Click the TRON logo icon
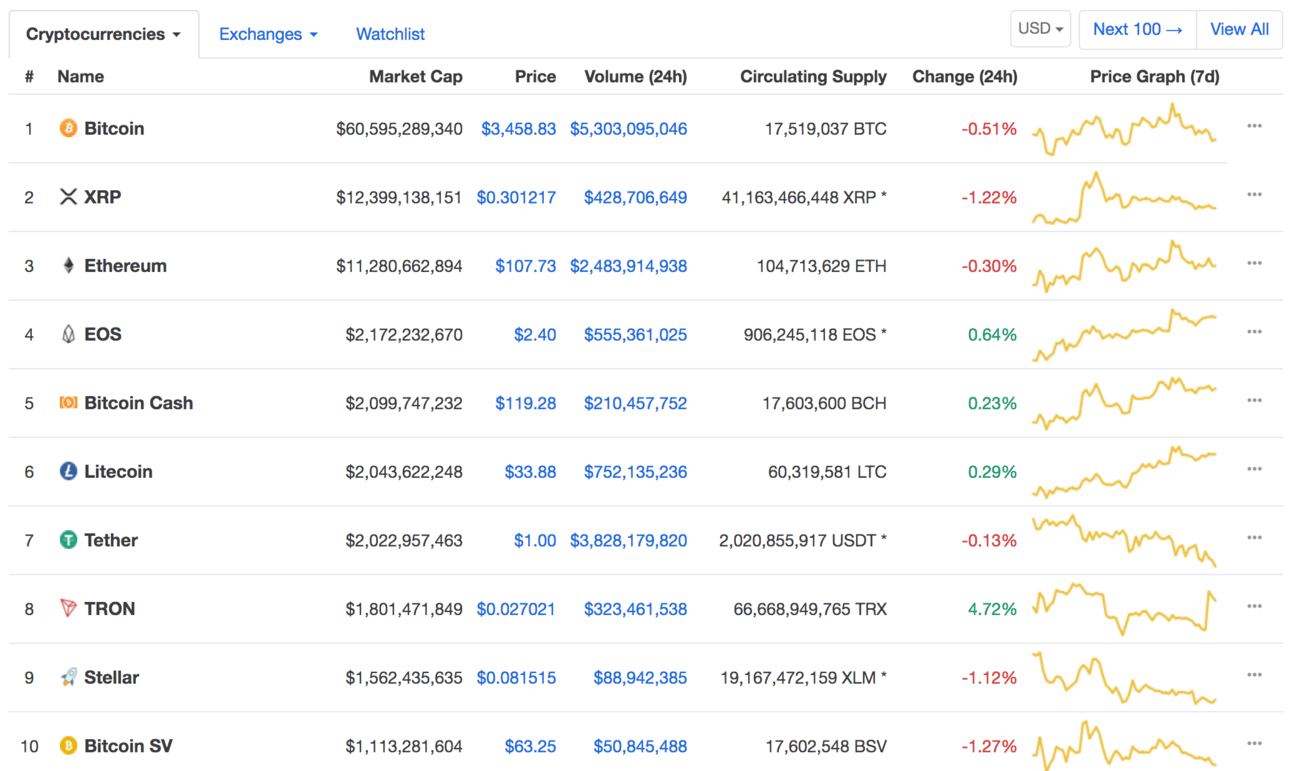This screenshot has width=1292, height=771. coord(68,608)
